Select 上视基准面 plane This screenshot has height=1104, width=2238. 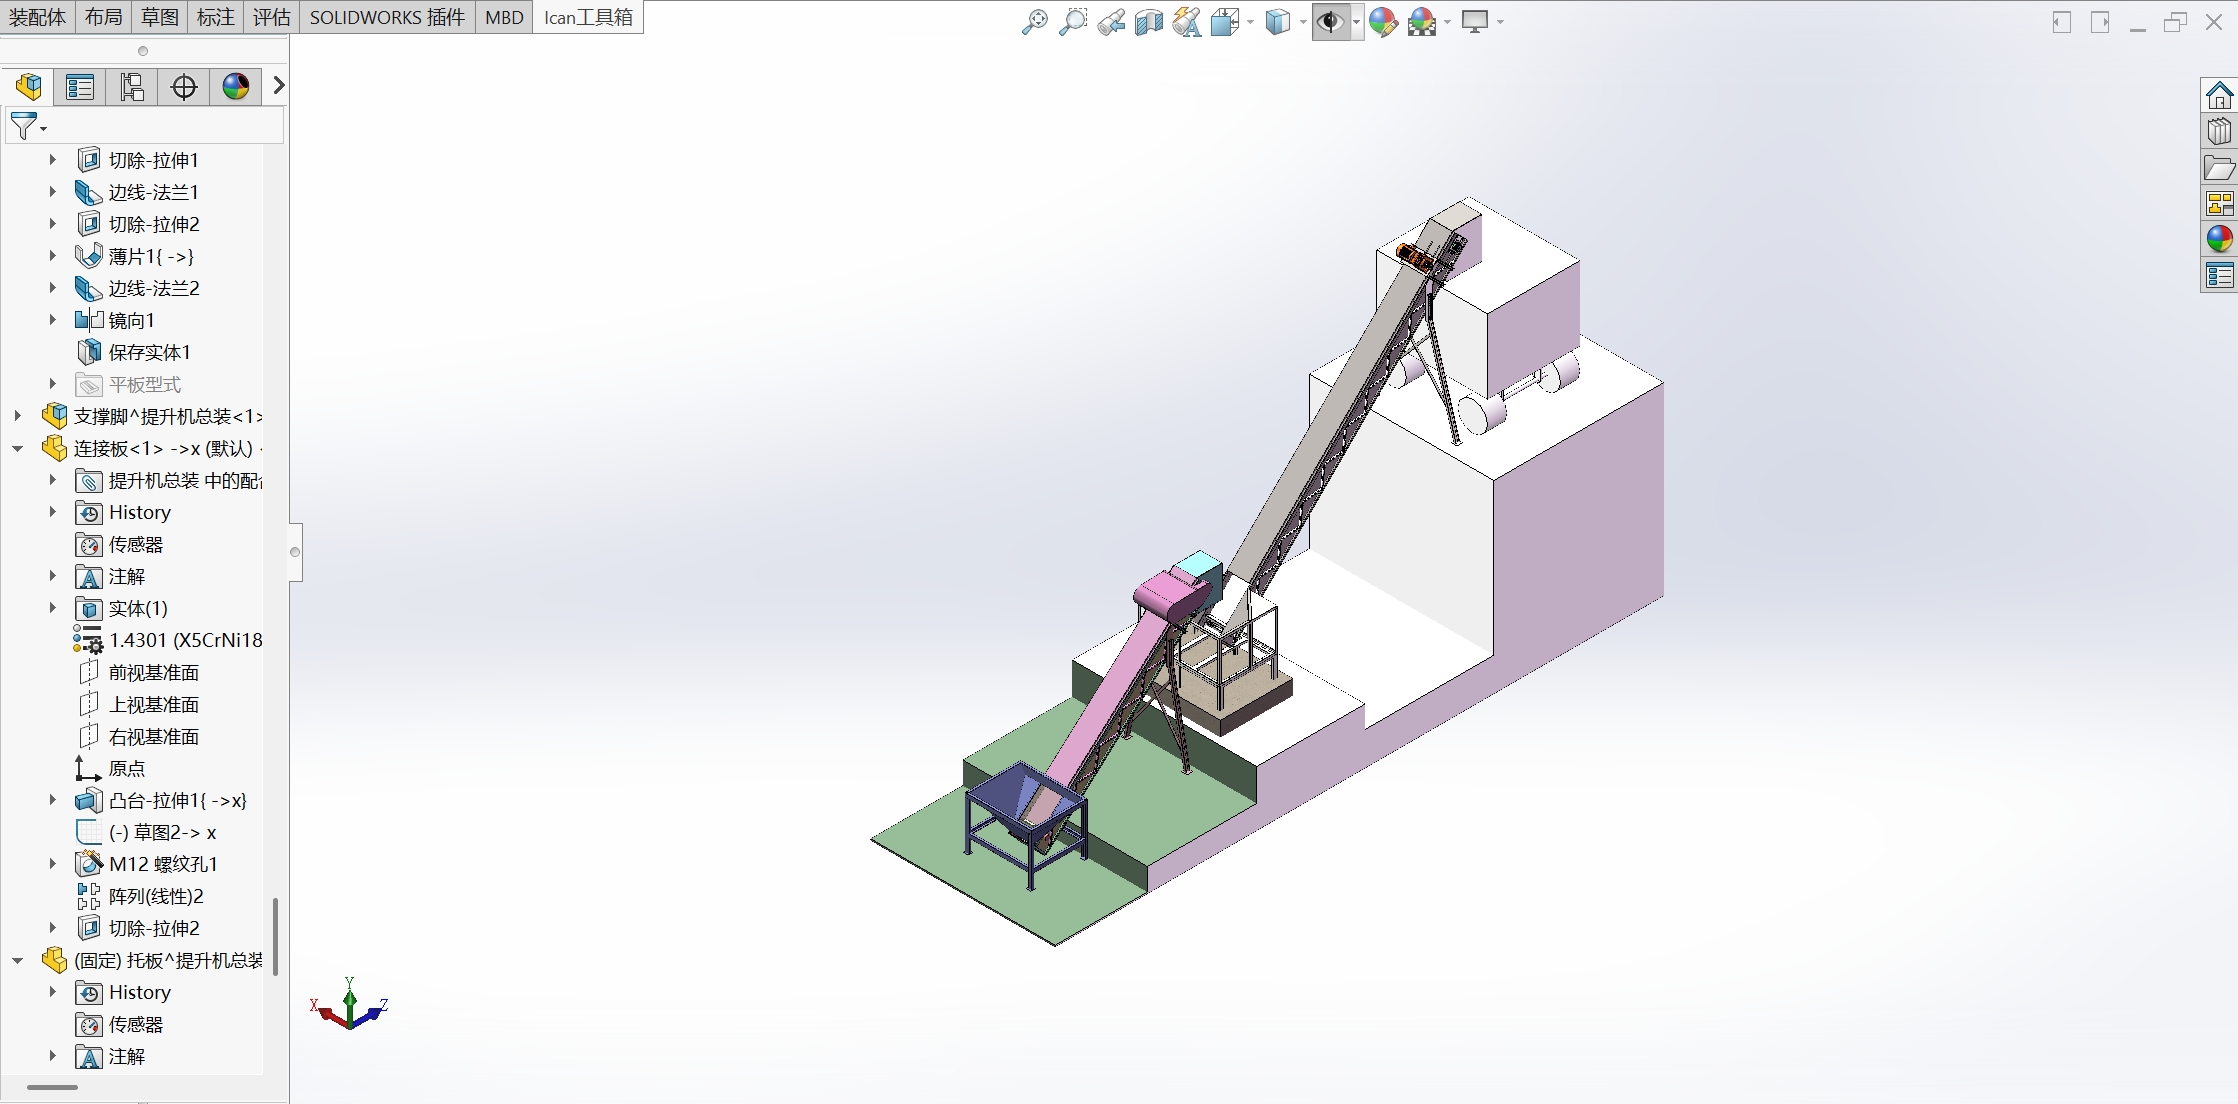coord(153,704)
